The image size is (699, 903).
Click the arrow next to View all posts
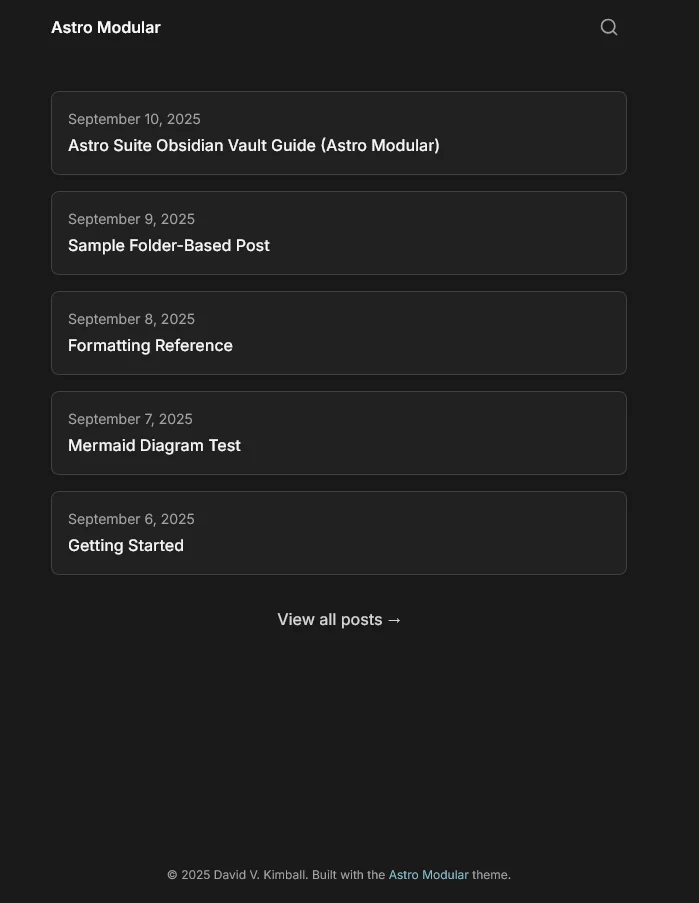coord(394,620)
